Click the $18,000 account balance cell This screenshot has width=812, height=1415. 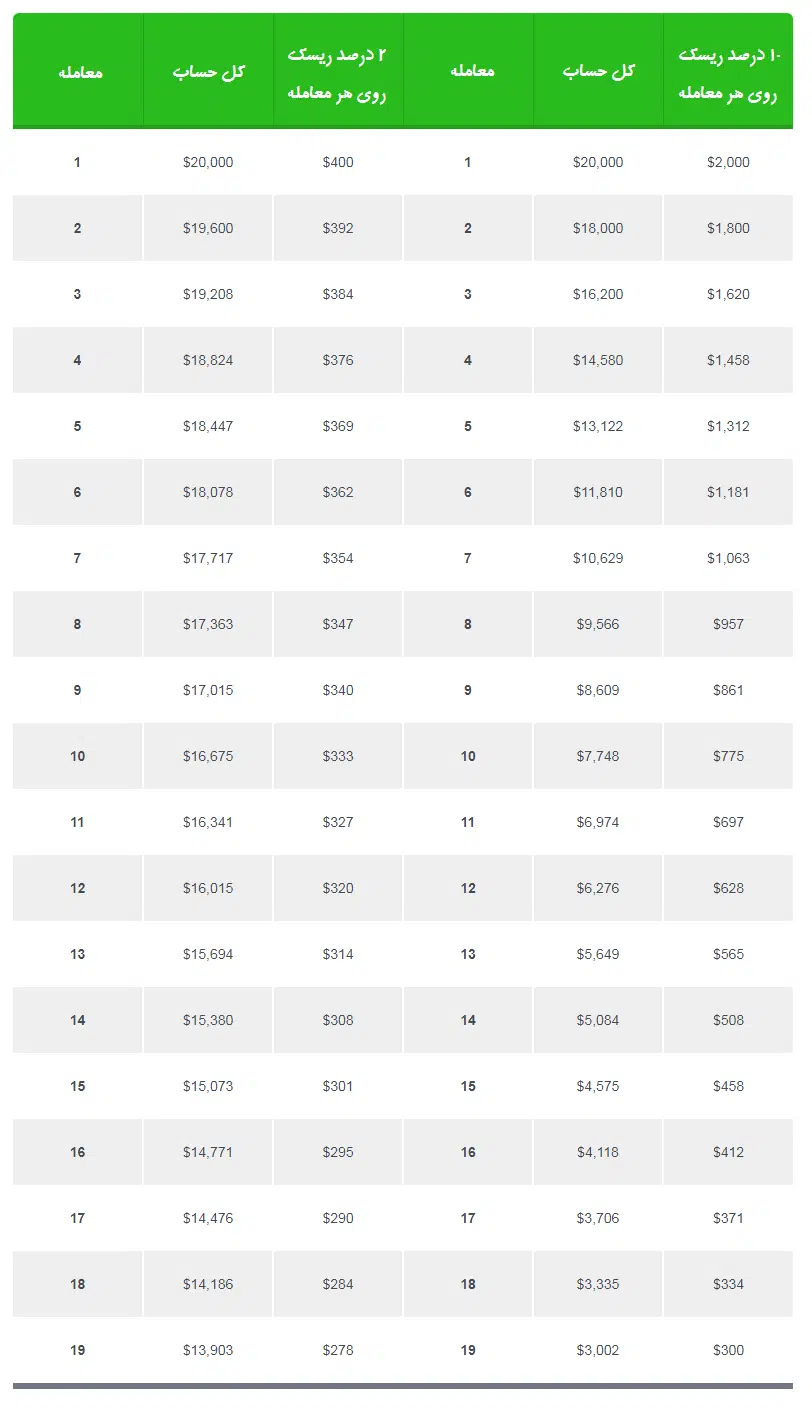pos(598,228)
